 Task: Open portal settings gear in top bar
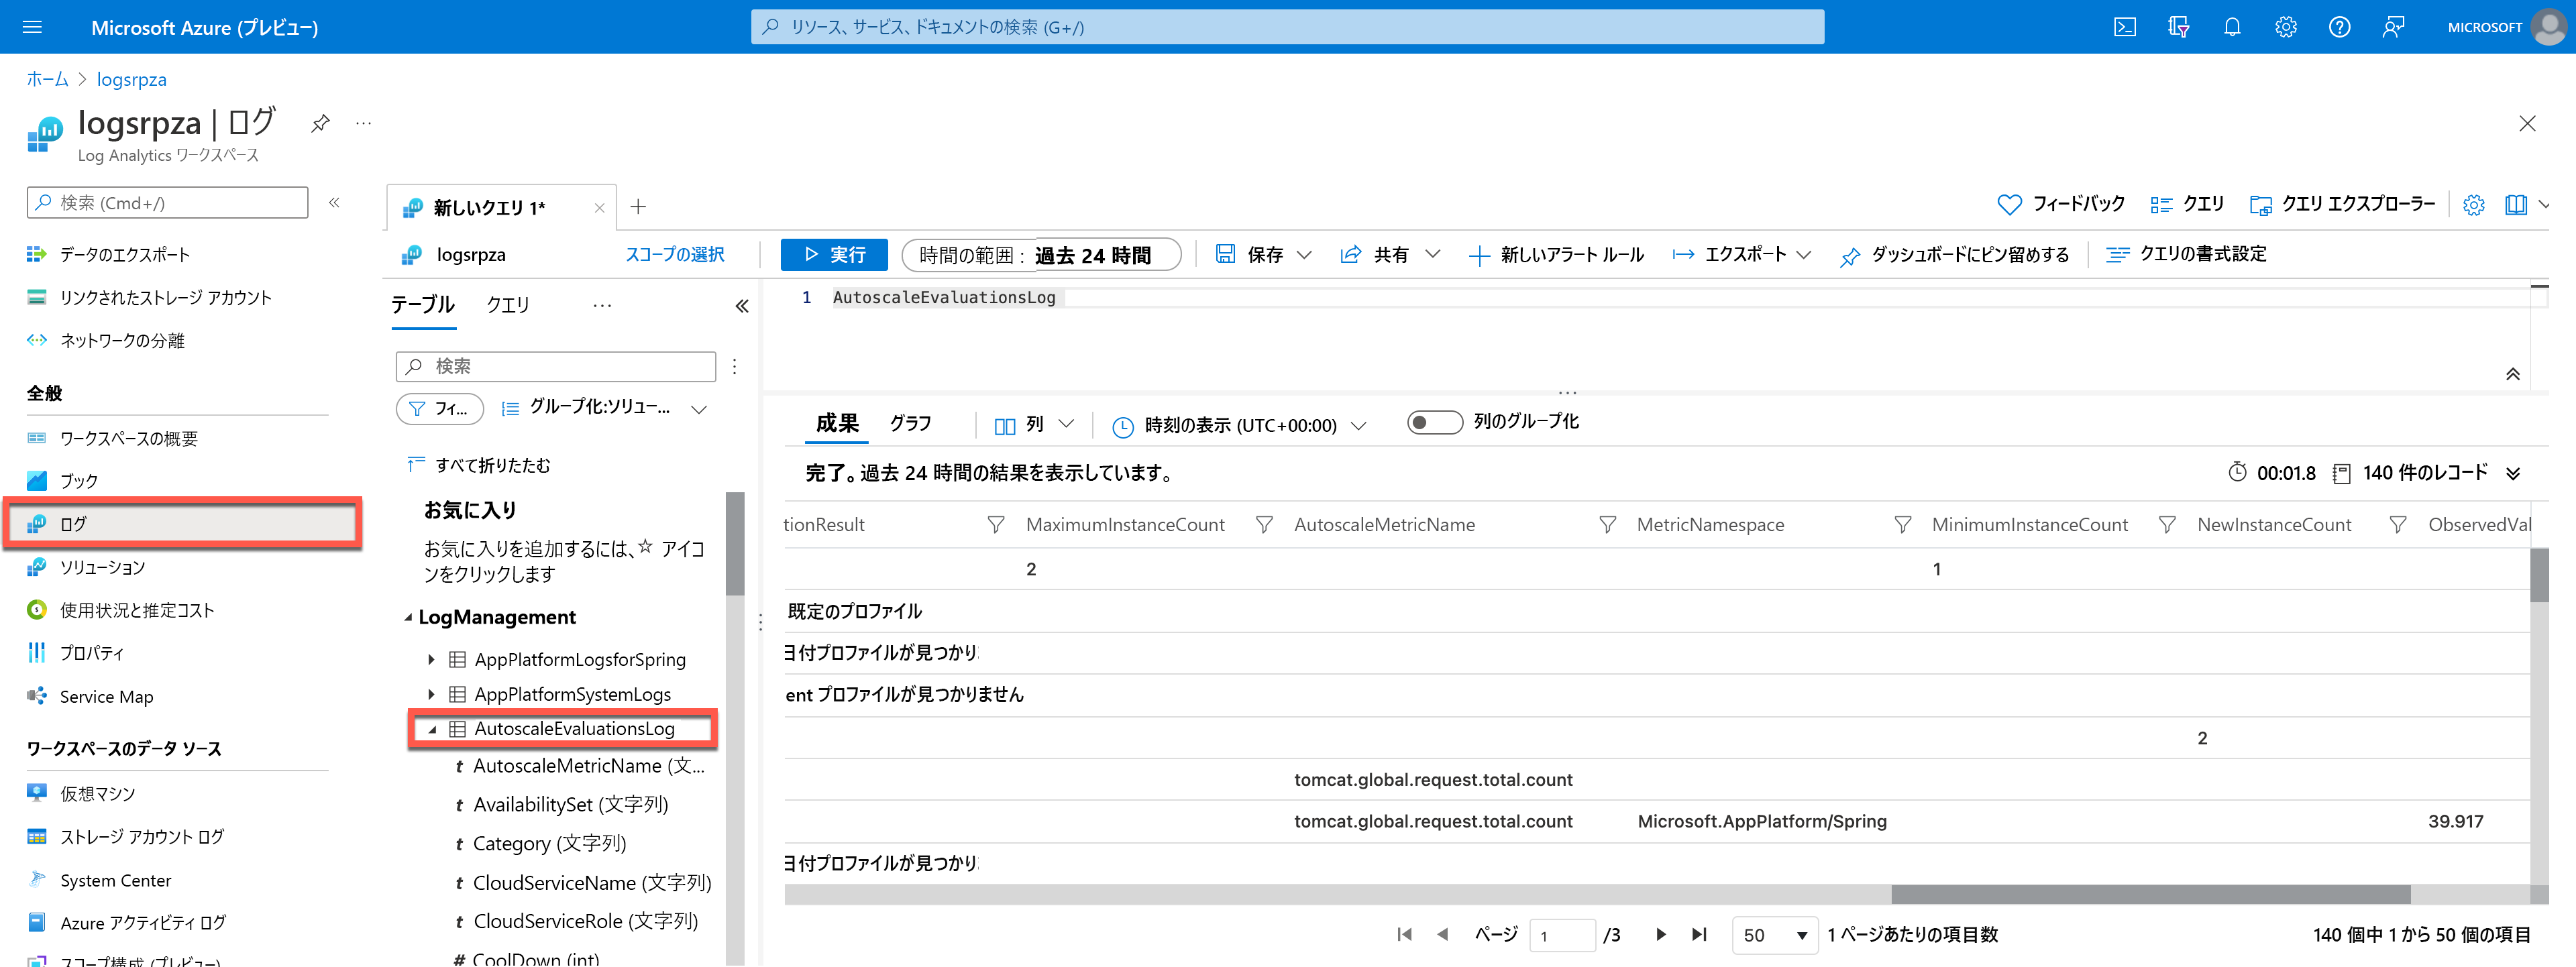(2286, 27)
